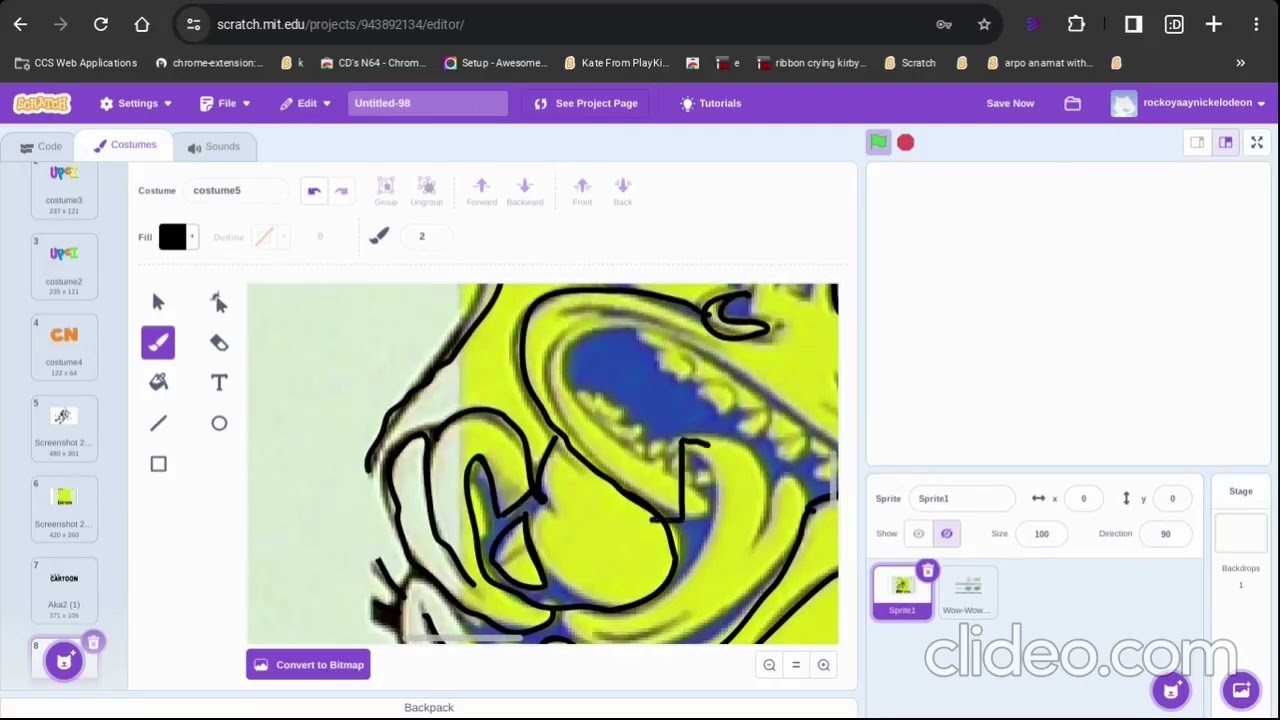Image resolution: width=1280 pixels, height=720 pixels.
Task: Switch to large stage layout
Action: tap(1225, 143)
